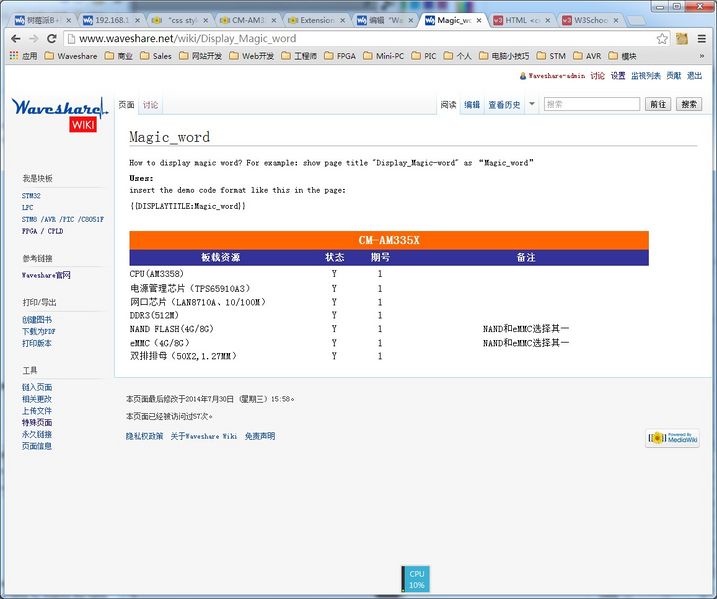Open the STM8 /AVR /PIC /C8051F link
Image resolution: width=717 pixels, height=599 pixels.
[x=63, y=219]
